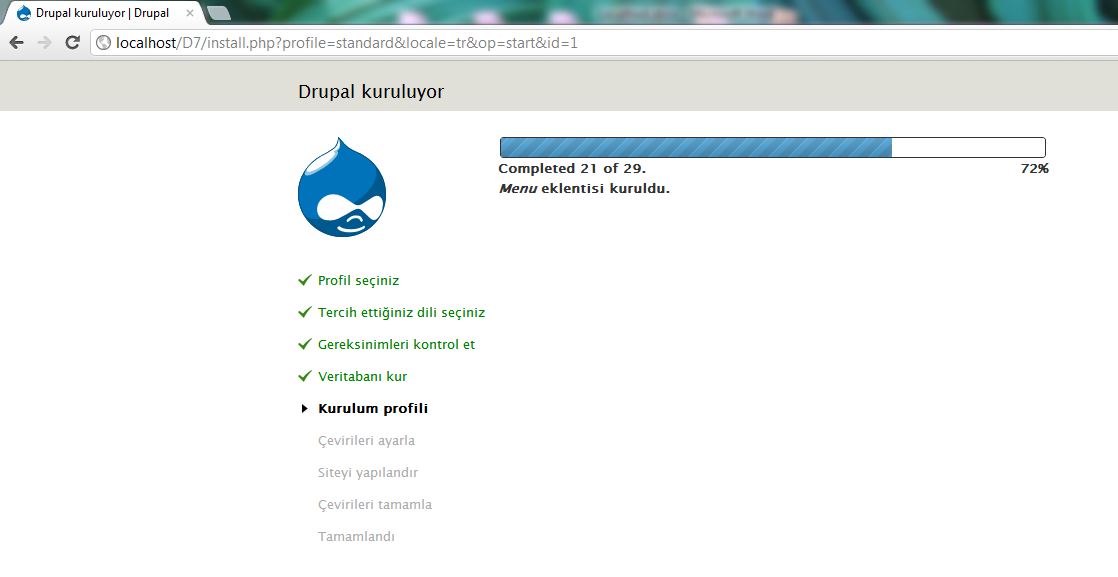Click the browser Back arrow
This screenshot has height=577, width=1118.
click(16, 43)
